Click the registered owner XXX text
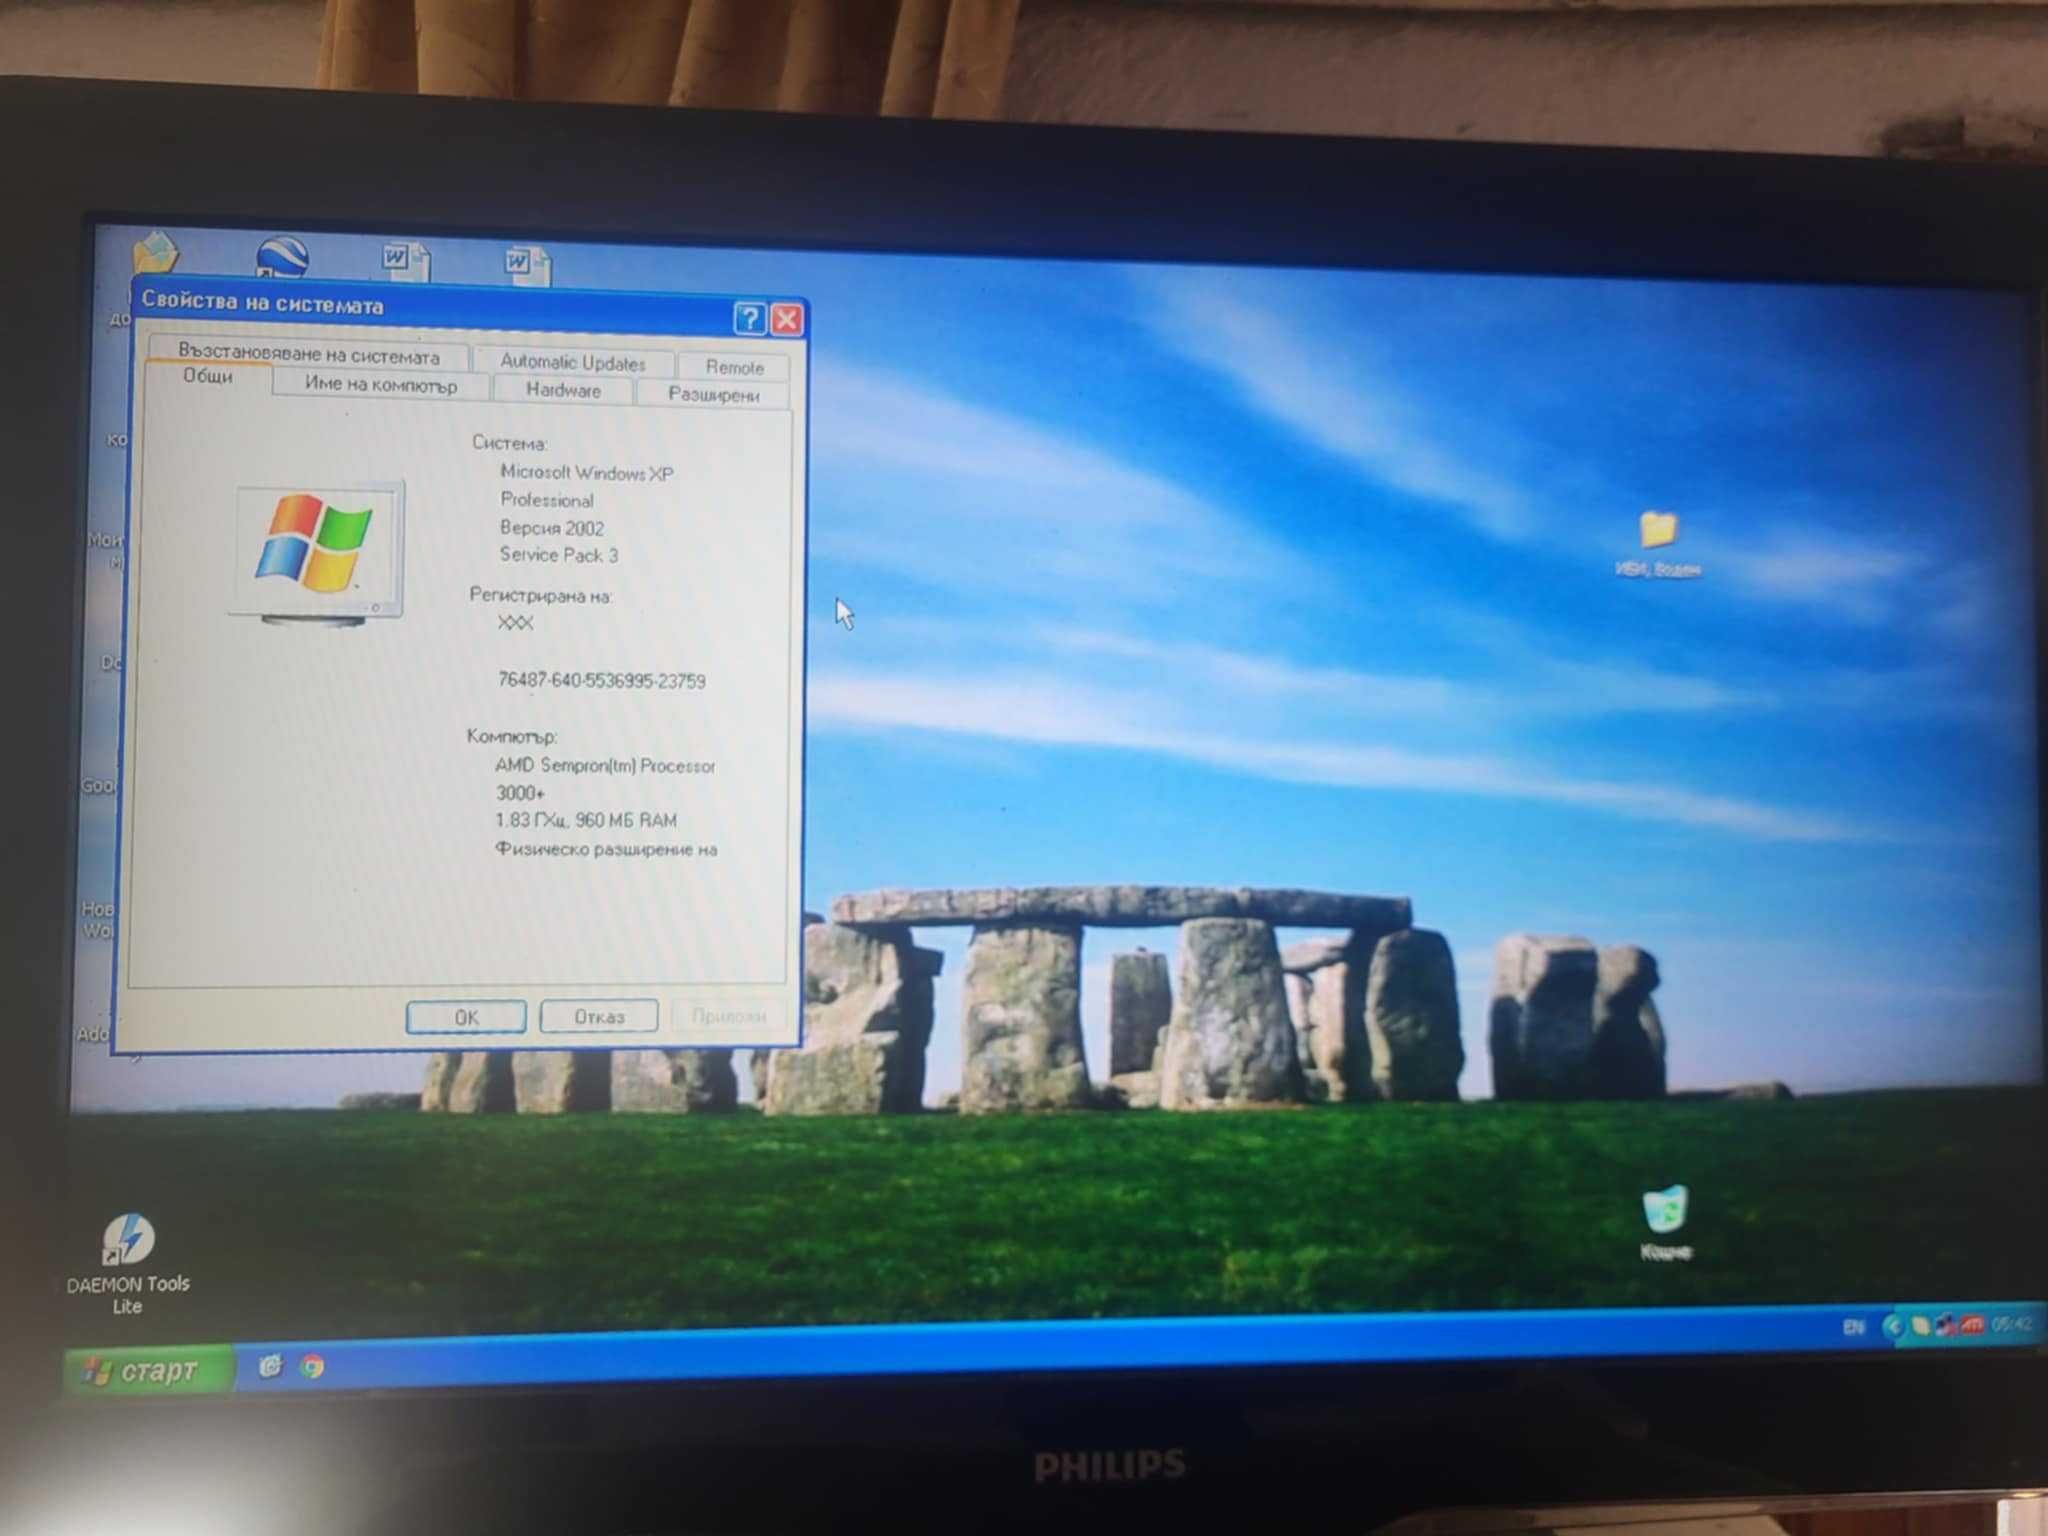Image resolution: width=2048 pixels, height=1536 pixels. 515,623
